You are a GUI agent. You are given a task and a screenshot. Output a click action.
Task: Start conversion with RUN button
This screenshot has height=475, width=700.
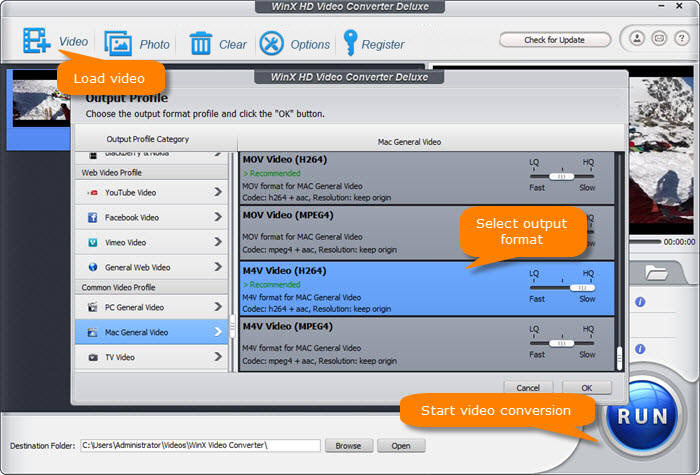(642, 416)
